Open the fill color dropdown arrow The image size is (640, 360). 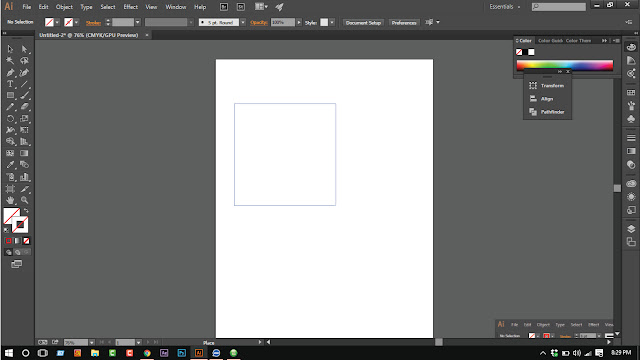pos(57,22)
